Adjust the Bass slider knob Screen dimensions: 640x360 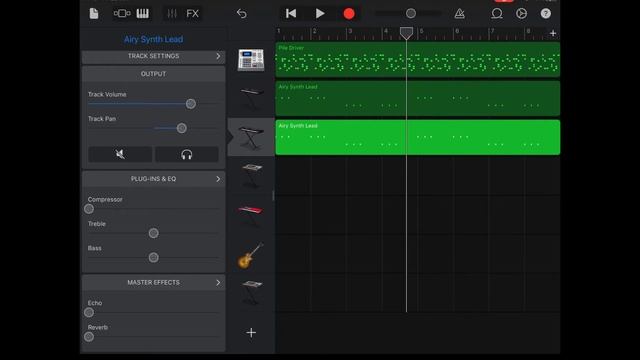click(153, 258)
